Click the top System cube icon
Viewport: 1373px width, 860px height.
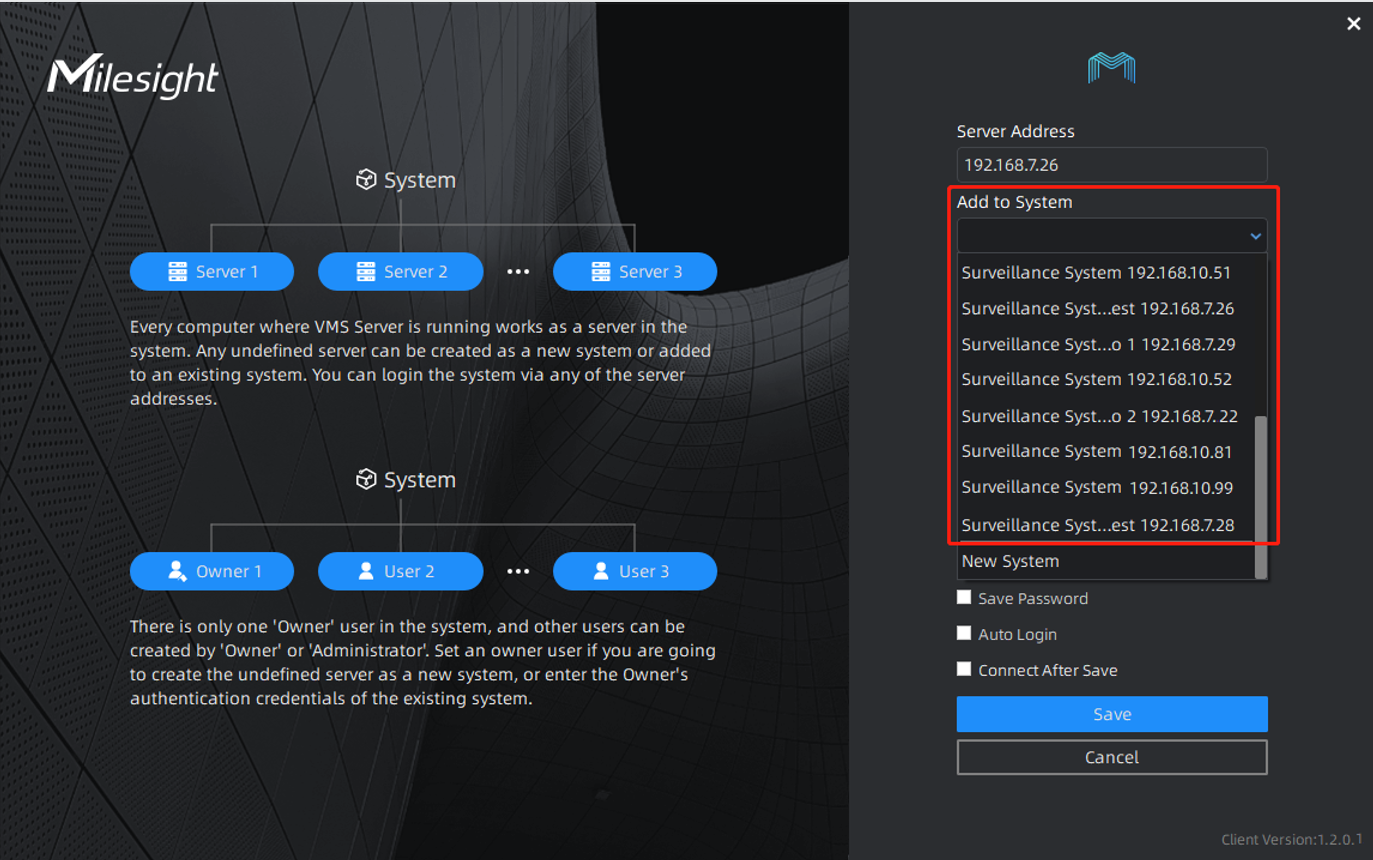coord(366,180)
